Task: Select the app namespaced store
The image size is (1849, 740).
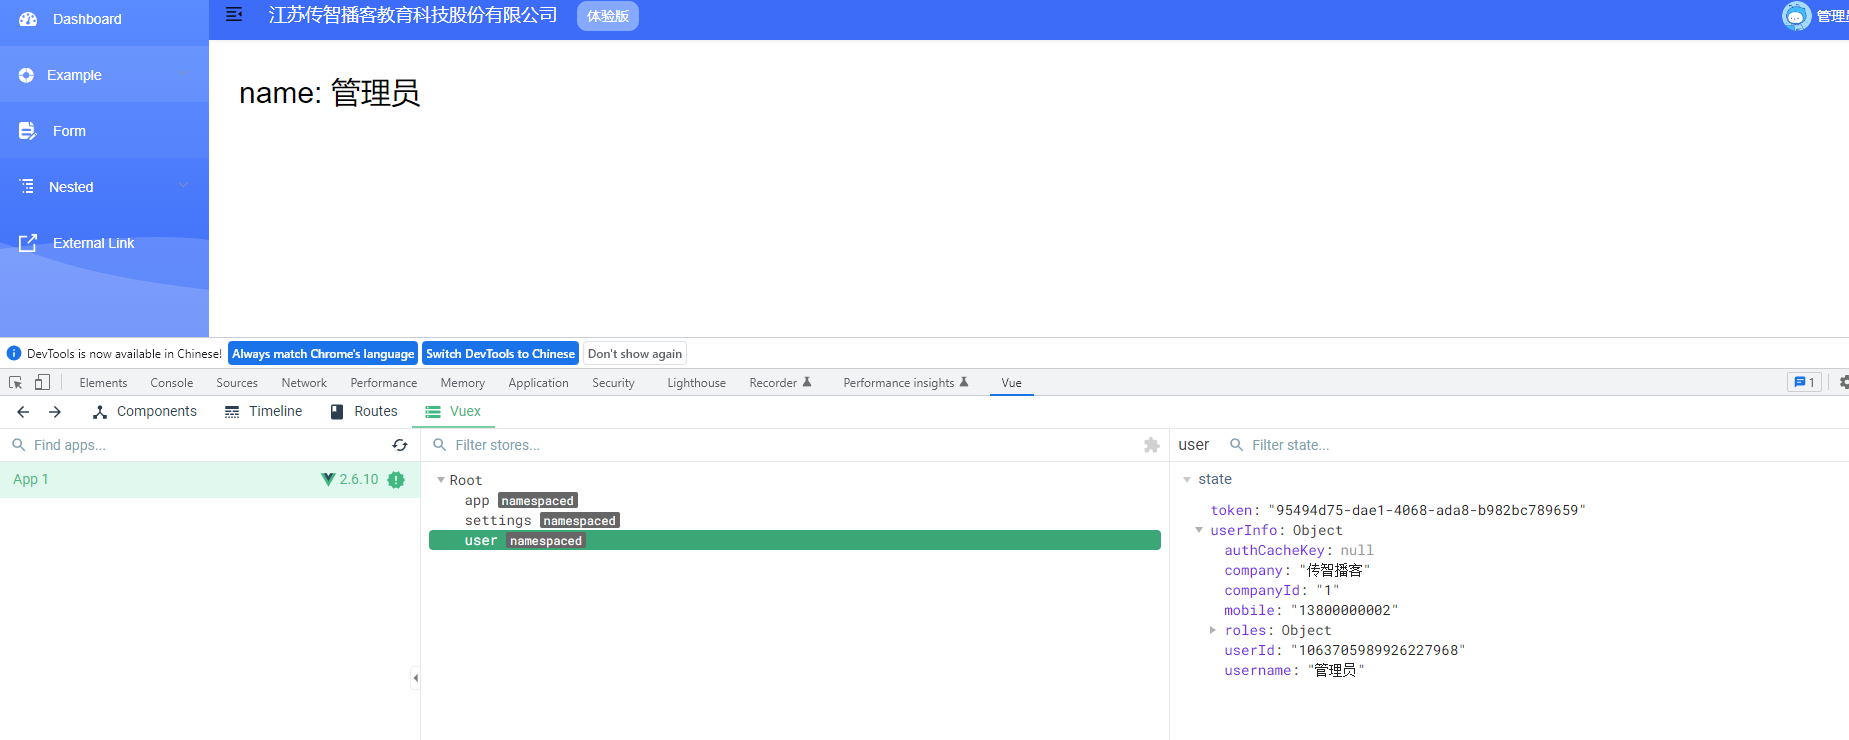Action: click(795, 500)
